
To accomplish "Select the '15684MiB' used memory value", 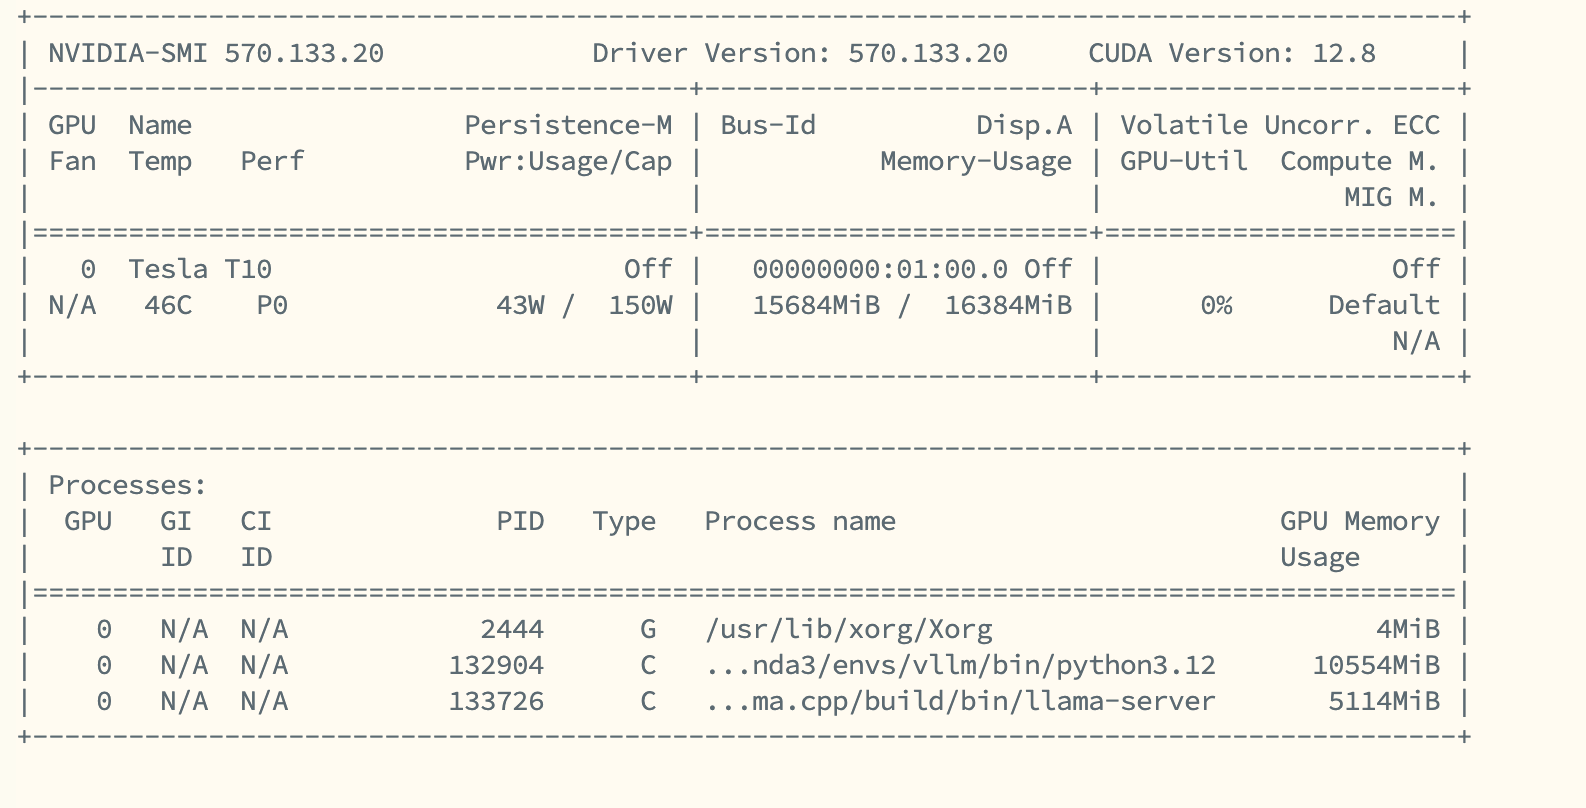I will 816,305.
